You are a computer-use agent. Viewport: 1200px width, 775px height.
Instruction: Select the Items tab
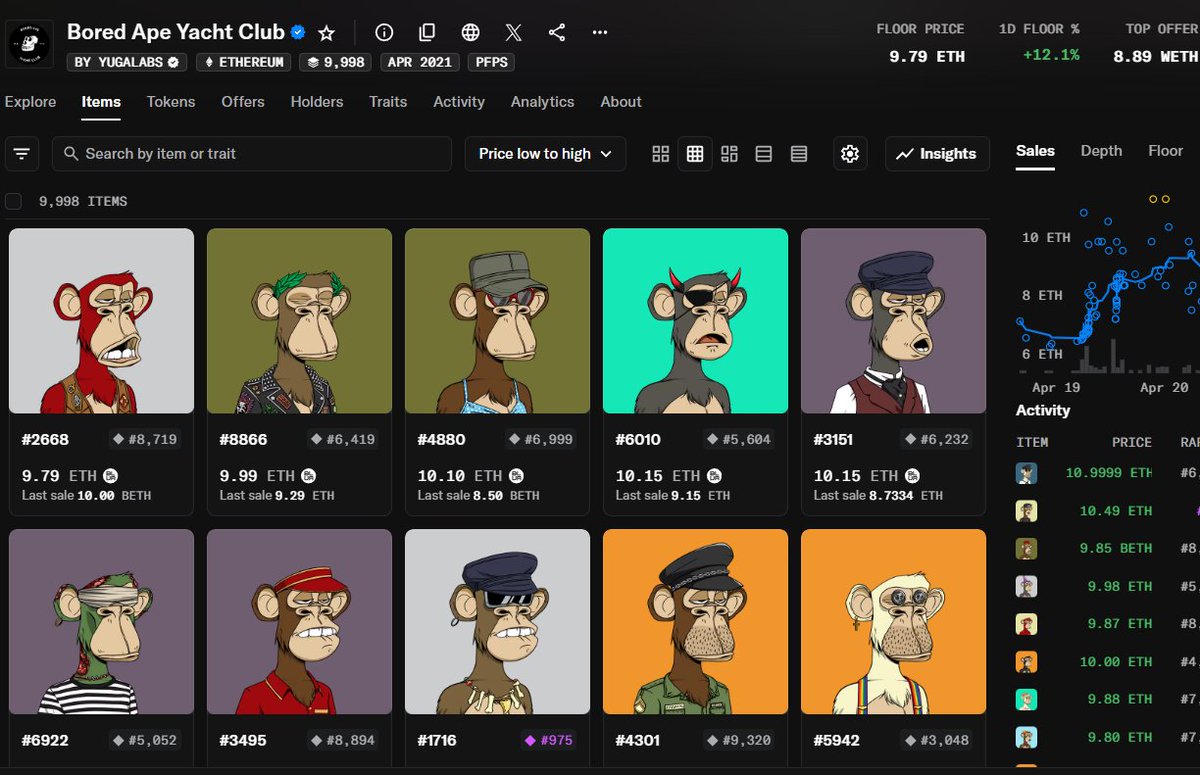(101, 102)
